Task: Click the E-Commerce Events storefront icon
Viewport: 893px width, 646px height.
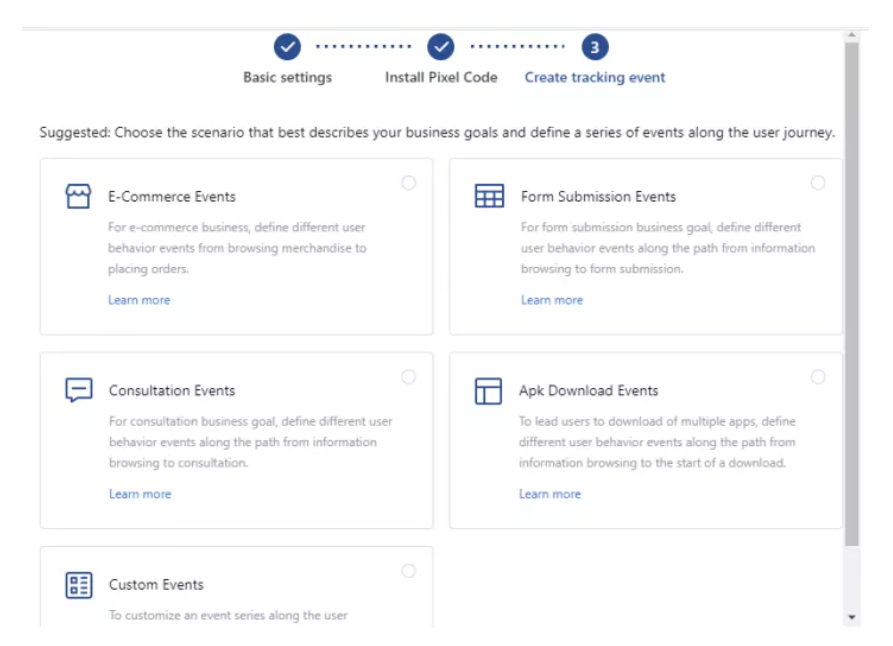Action: (x=78, y=196)
